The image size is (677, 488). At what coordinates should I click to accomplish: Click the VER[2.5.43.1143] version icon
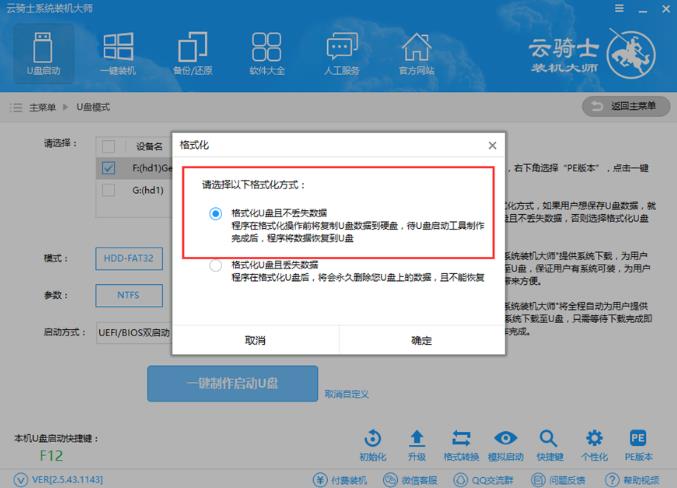[20, 479]
